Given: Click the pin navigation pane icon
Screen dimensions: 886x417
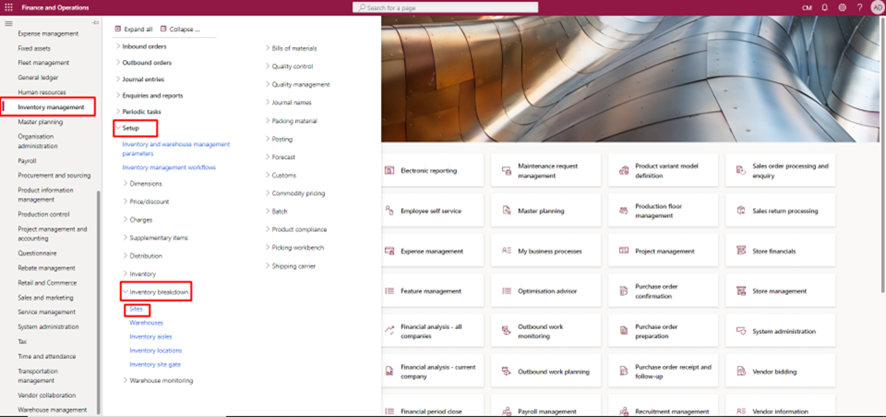Looking at the screenshot, I should [x=95, y=23].
